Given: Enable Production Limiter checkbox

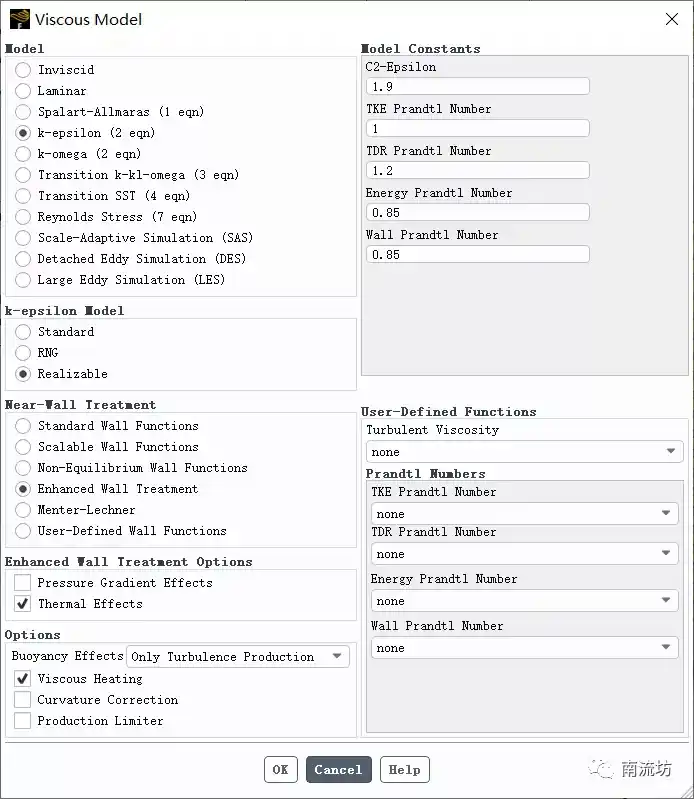Looking at the screenshot, I should pos(22,721).
